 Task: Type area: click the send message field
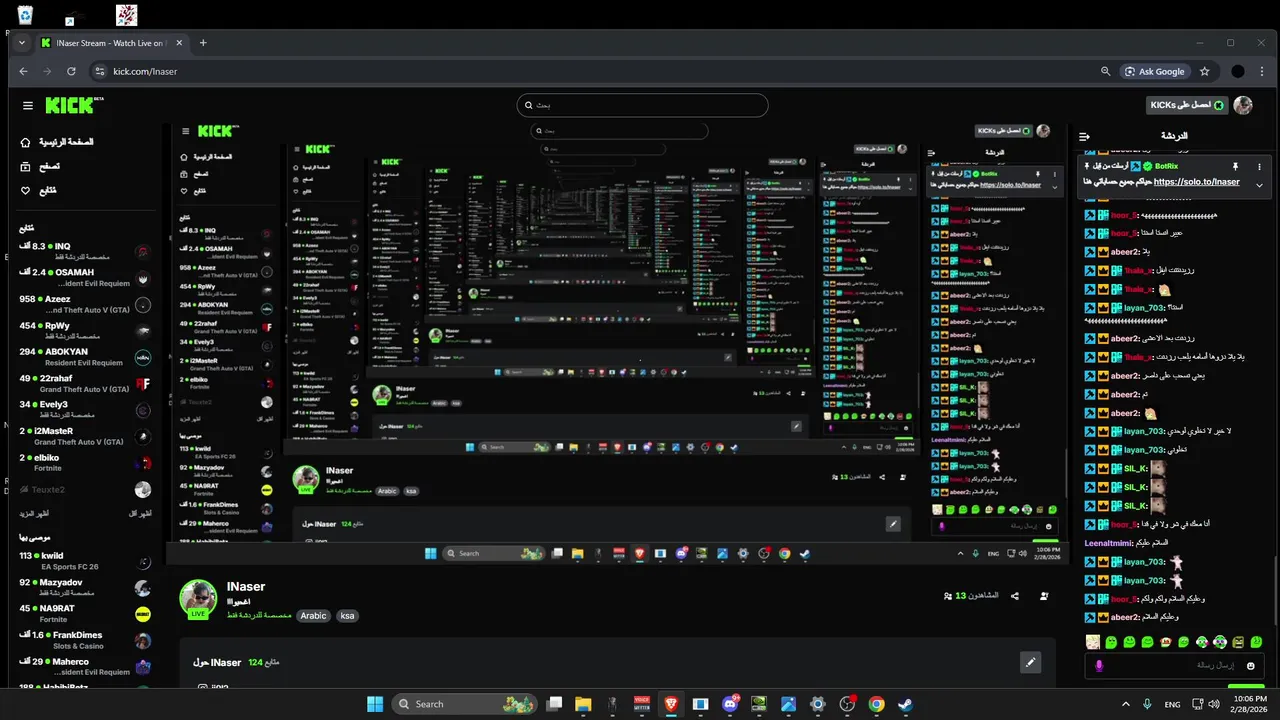1175,665
